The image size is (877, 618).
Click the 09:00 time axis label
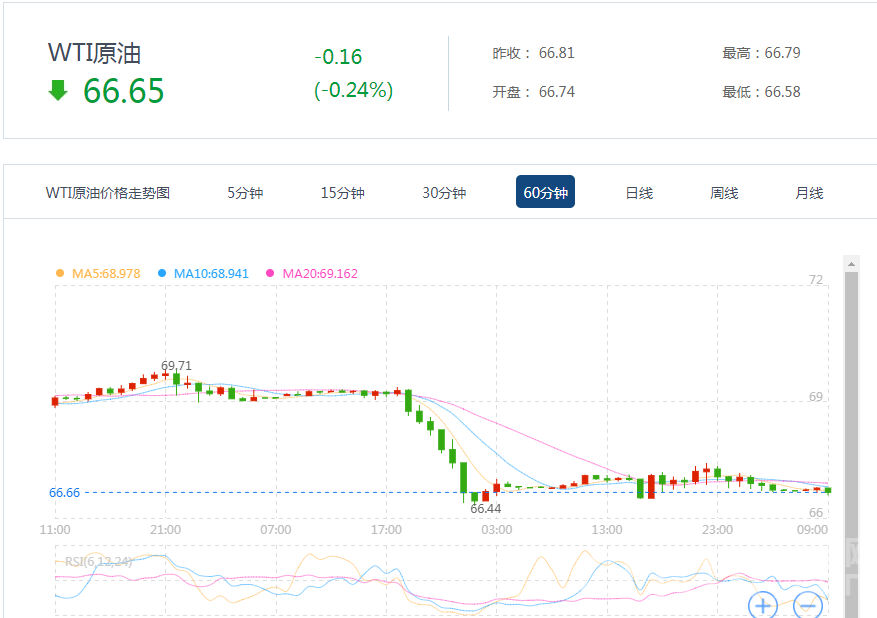pyautogui.click(x=812, y=530)
